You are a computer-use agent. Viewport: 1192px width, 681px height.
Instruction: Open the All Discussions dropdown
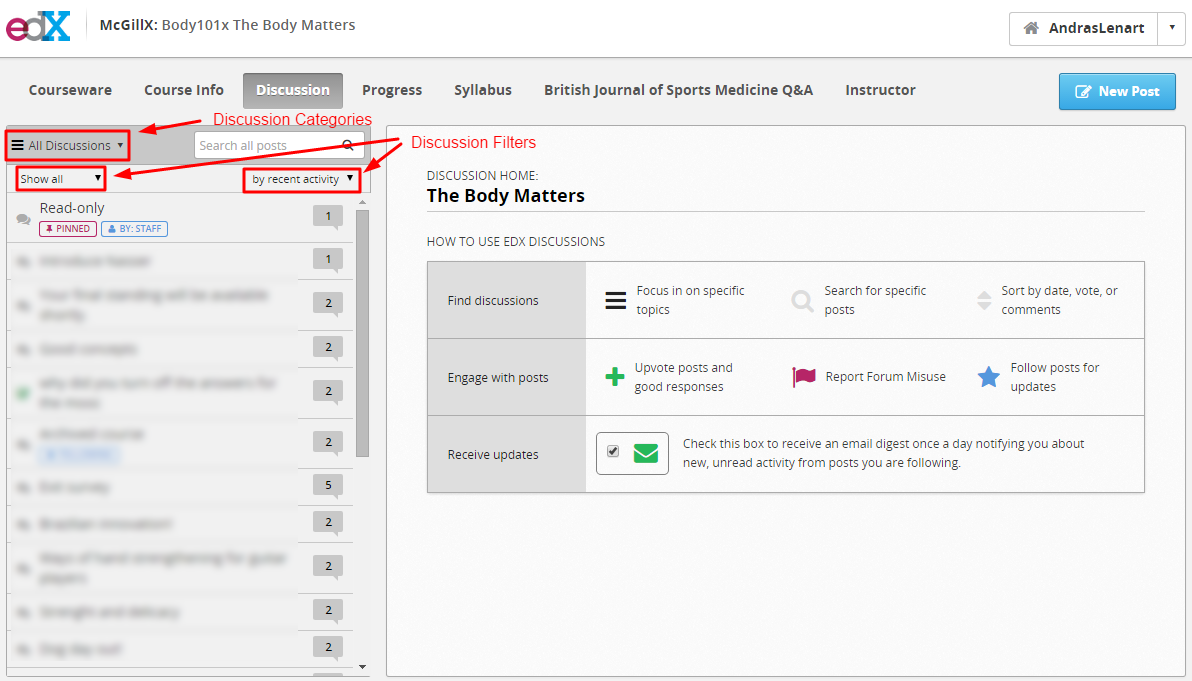67,145
